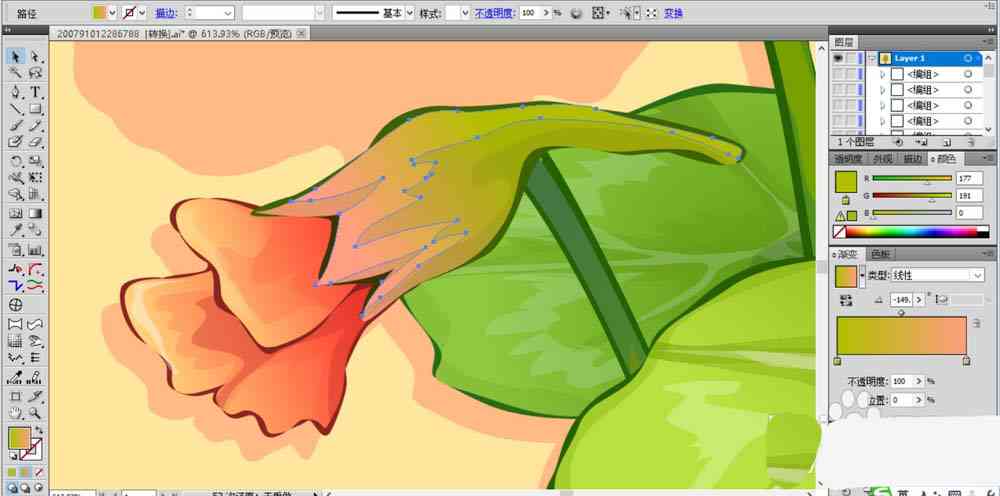Screen dimensions: 1000x496
Task: Toggle visibility eye of Layer 1
Action: pos(838,58)
